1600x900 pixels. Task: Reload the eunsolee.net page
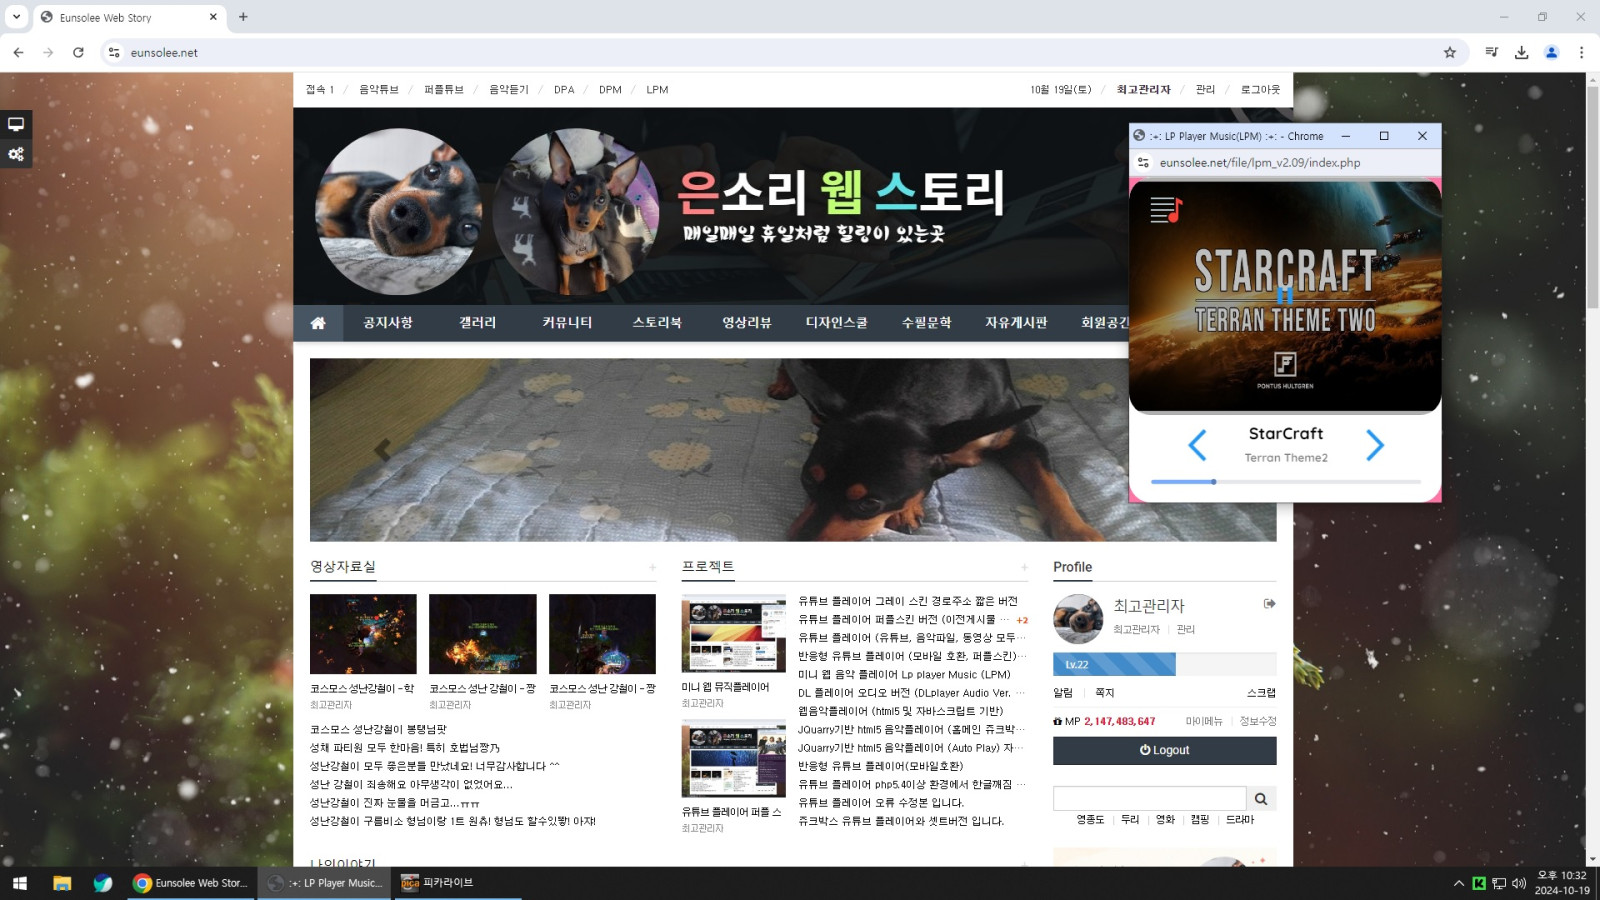(78, 52)
